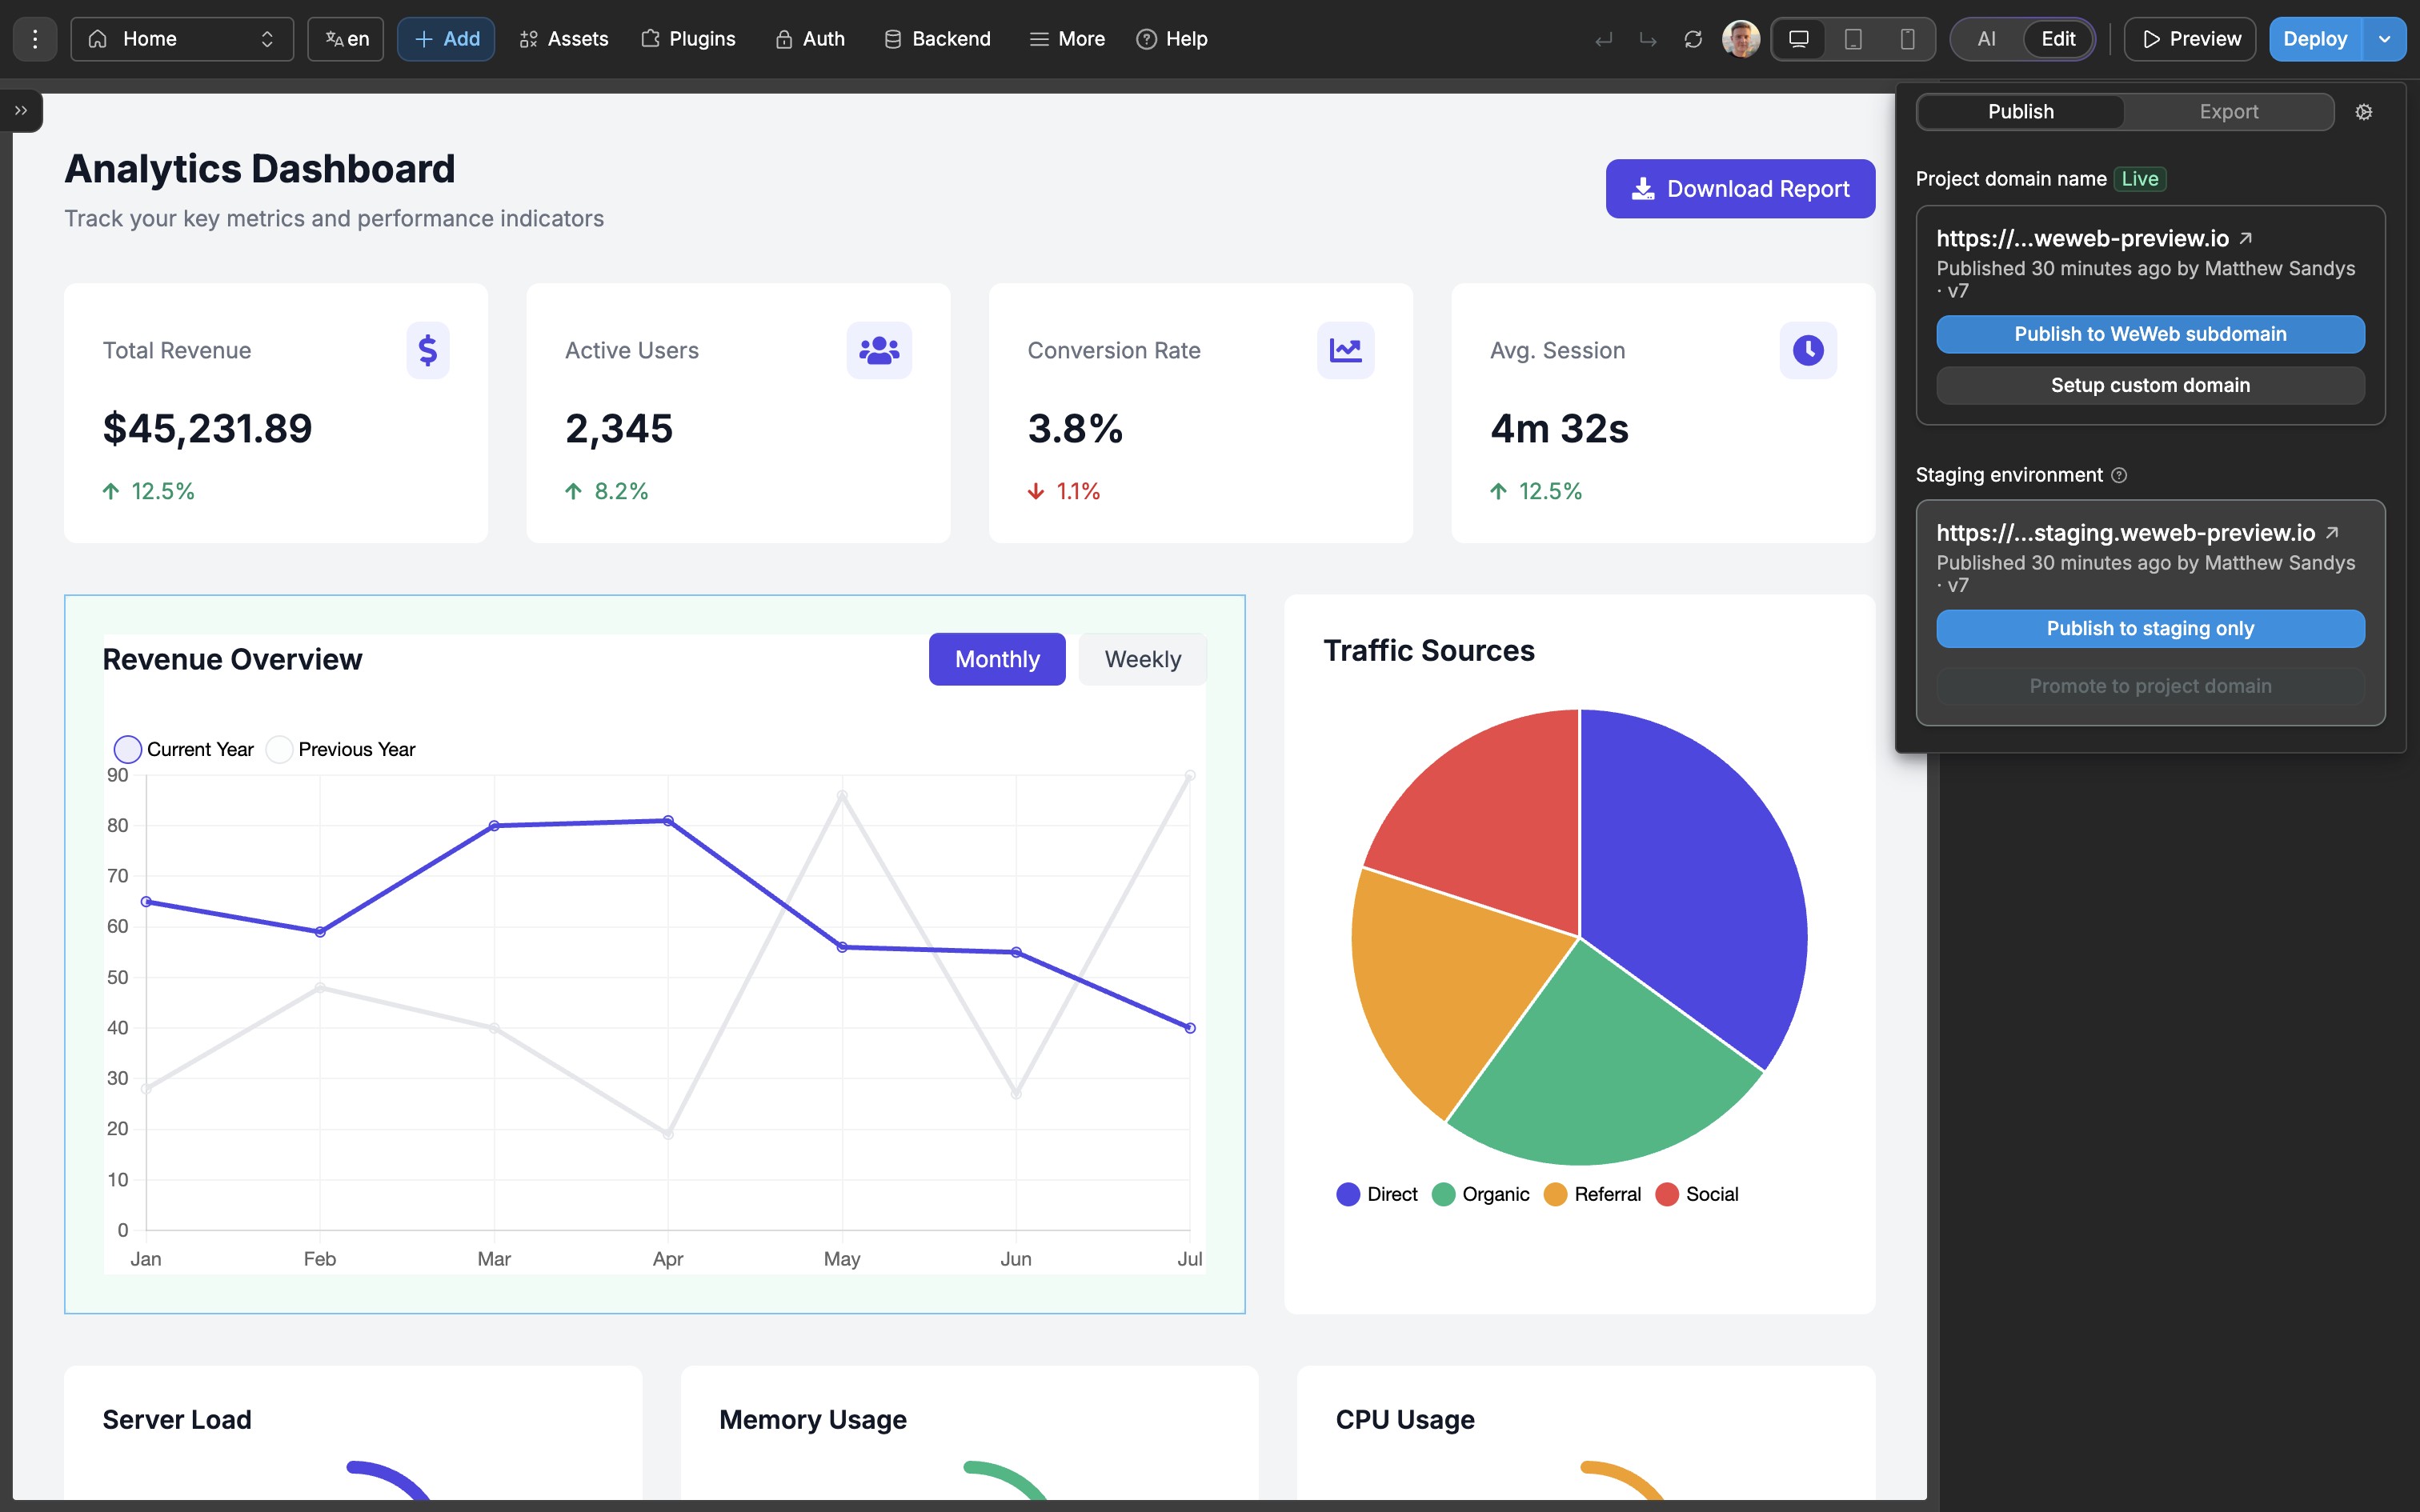Open the three-dot main menu
Viewport: 2420px width, 1512px height.
35,39
